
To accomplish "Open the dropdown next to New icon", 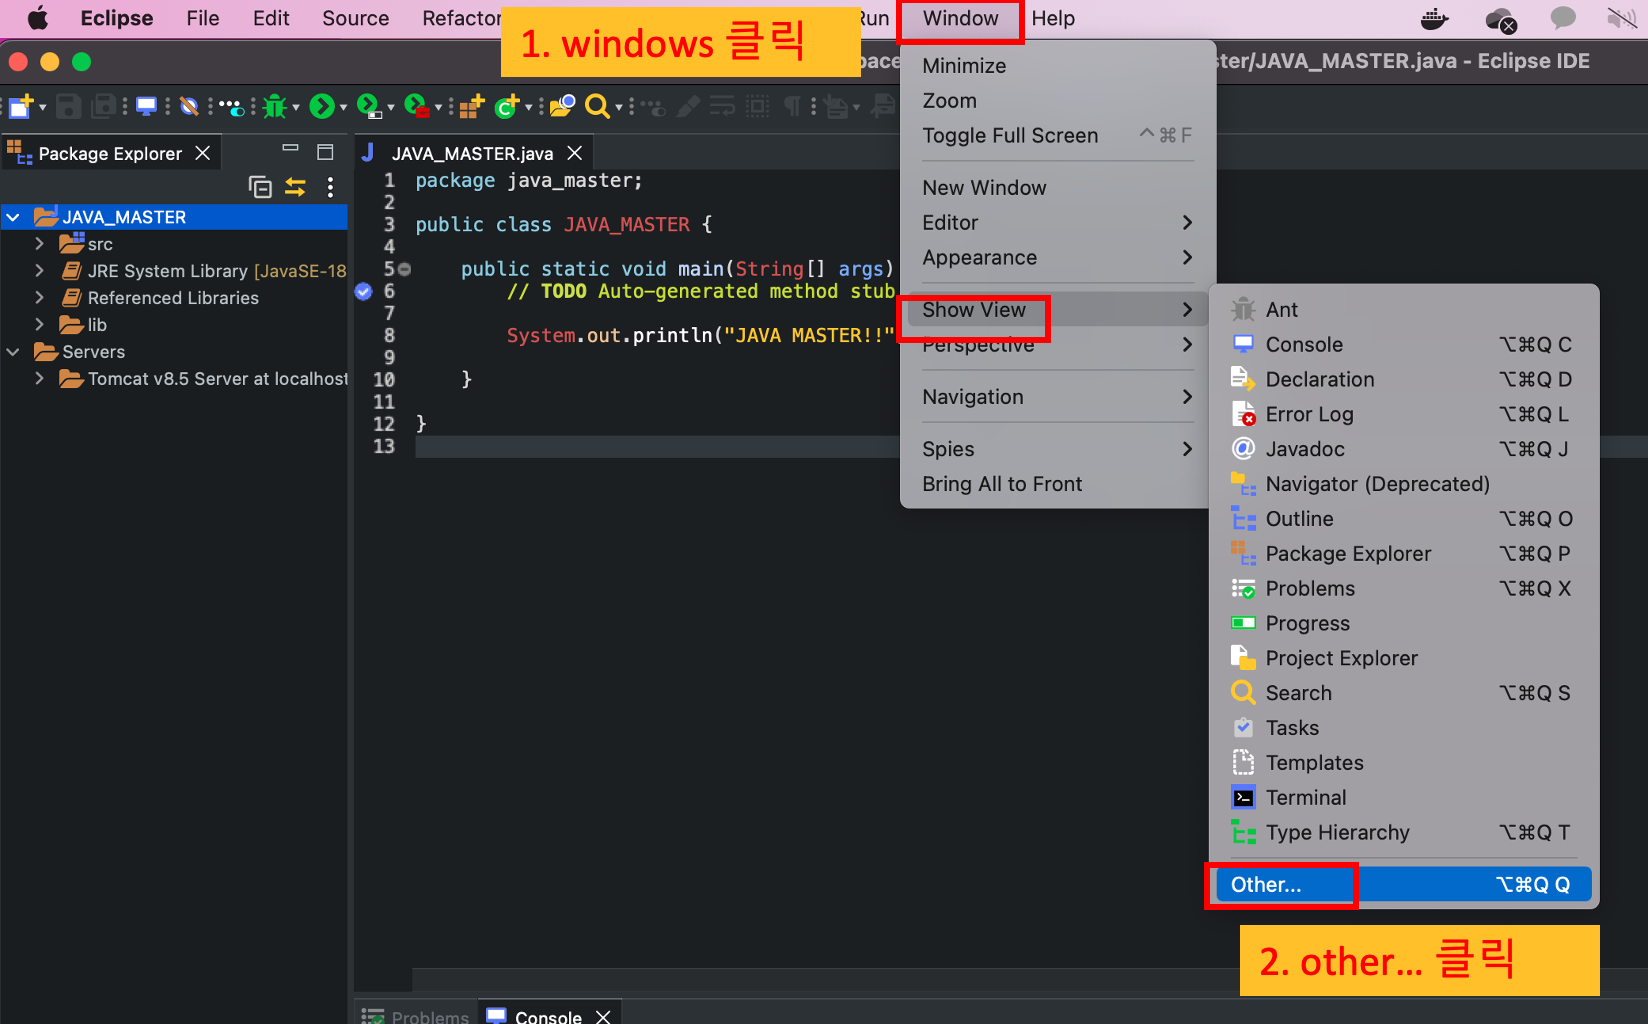I will click(43, 107).
